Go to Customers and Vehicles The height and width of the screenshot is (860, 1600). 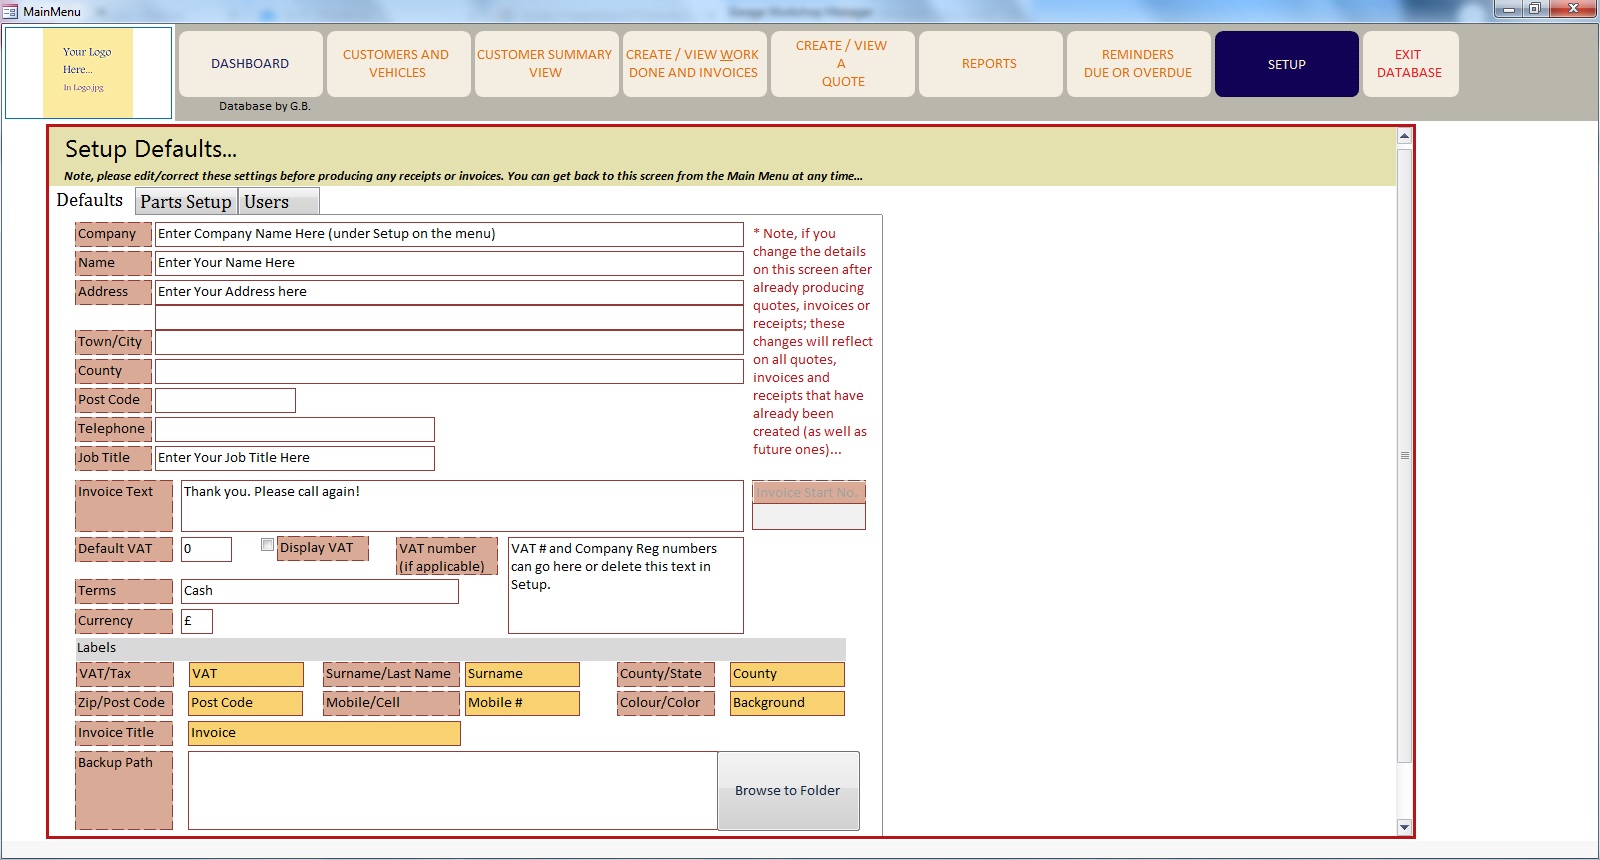click(x=397, y=64)
